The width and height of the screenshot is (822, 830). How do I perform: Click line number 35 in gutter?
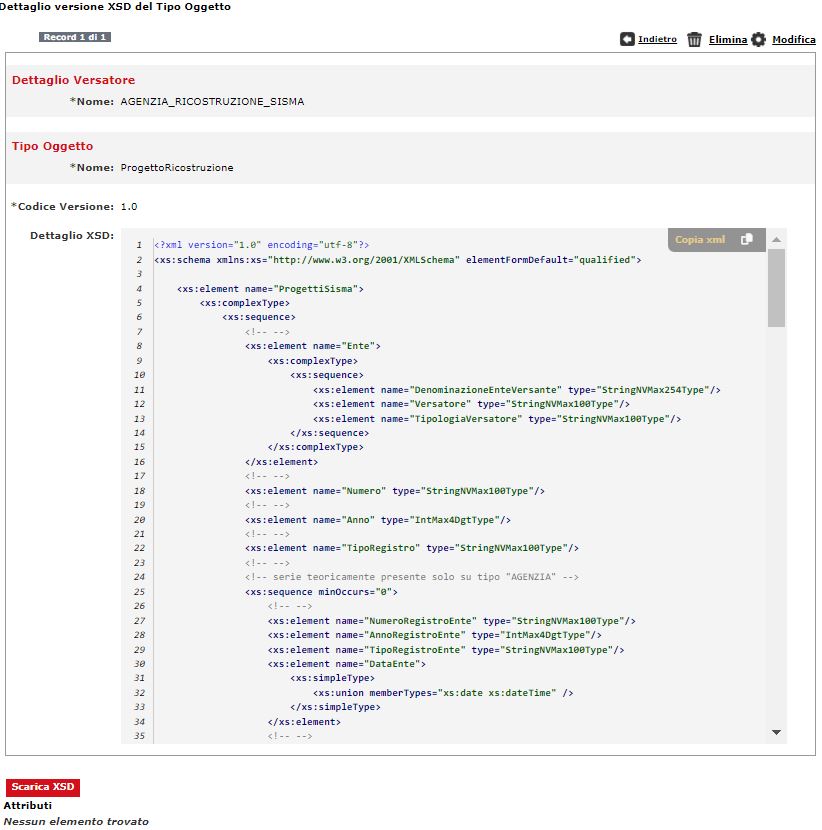139,736
